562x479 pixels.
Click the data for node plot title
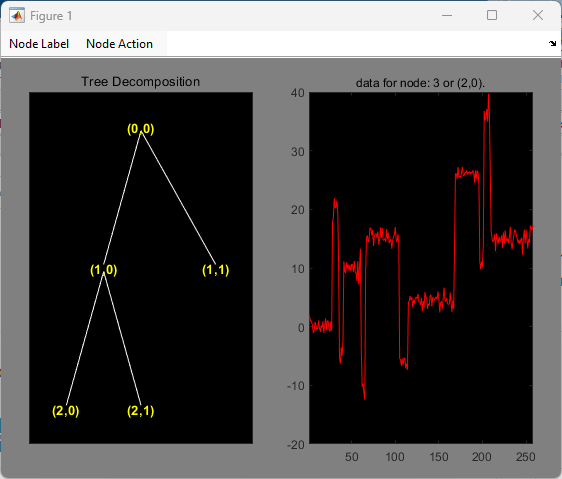pos(420,83)
